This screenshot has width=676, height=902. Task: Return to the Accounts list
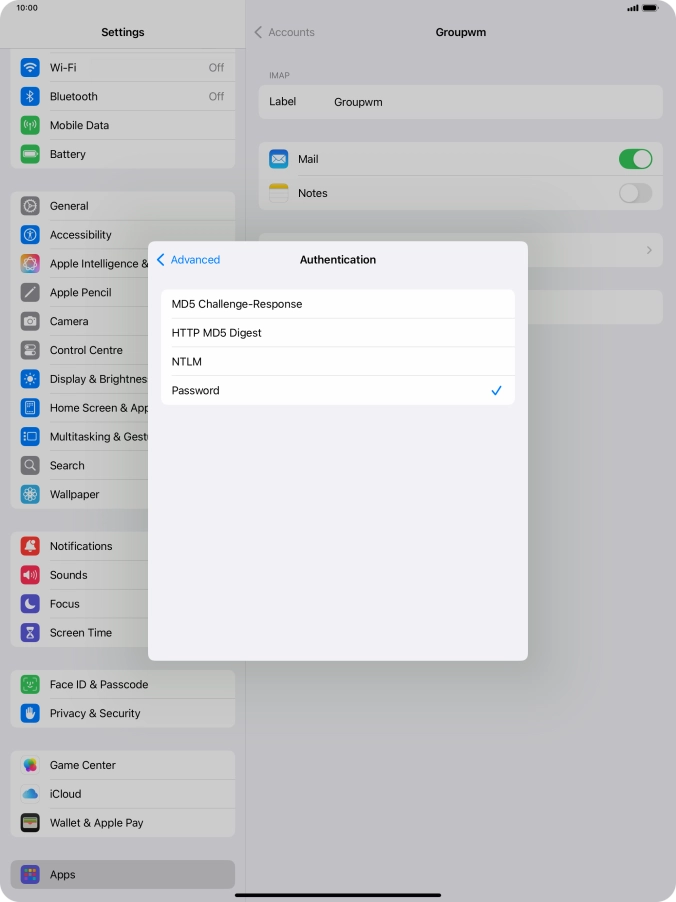tap(285, 33)
